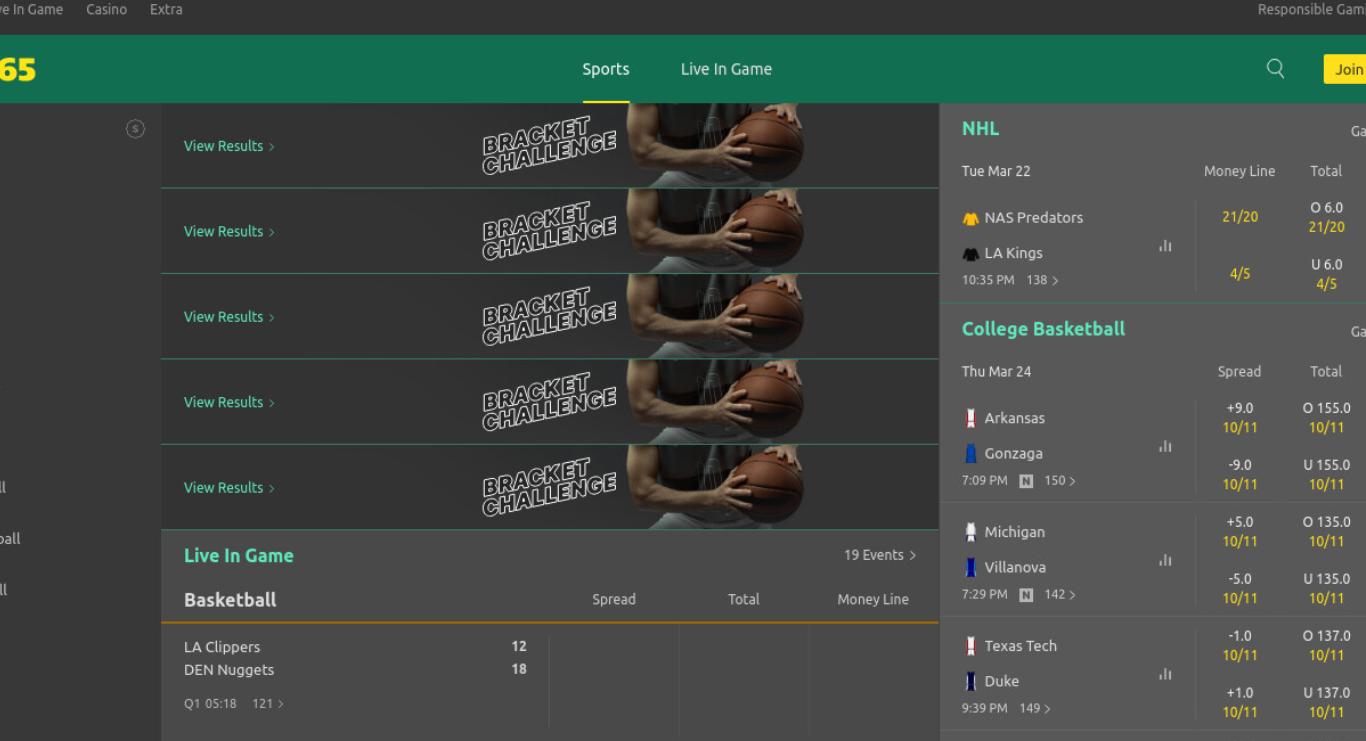This screenshot has height=741, width=1366.
Task: Open stats chart icon for Arkansas vs Gonzaga
Action: 1165,447
